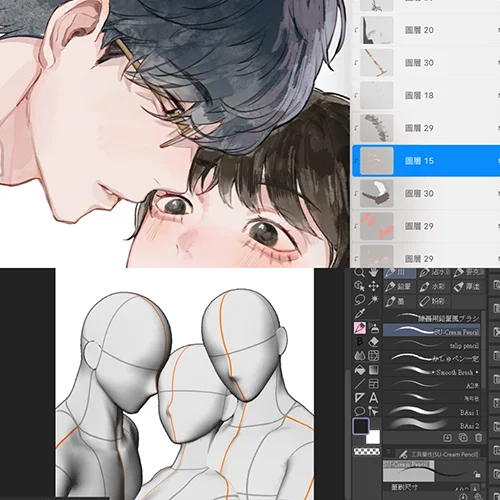
Task: Select the checkered transparent color swatch
Action: click(x=367, y=451)
